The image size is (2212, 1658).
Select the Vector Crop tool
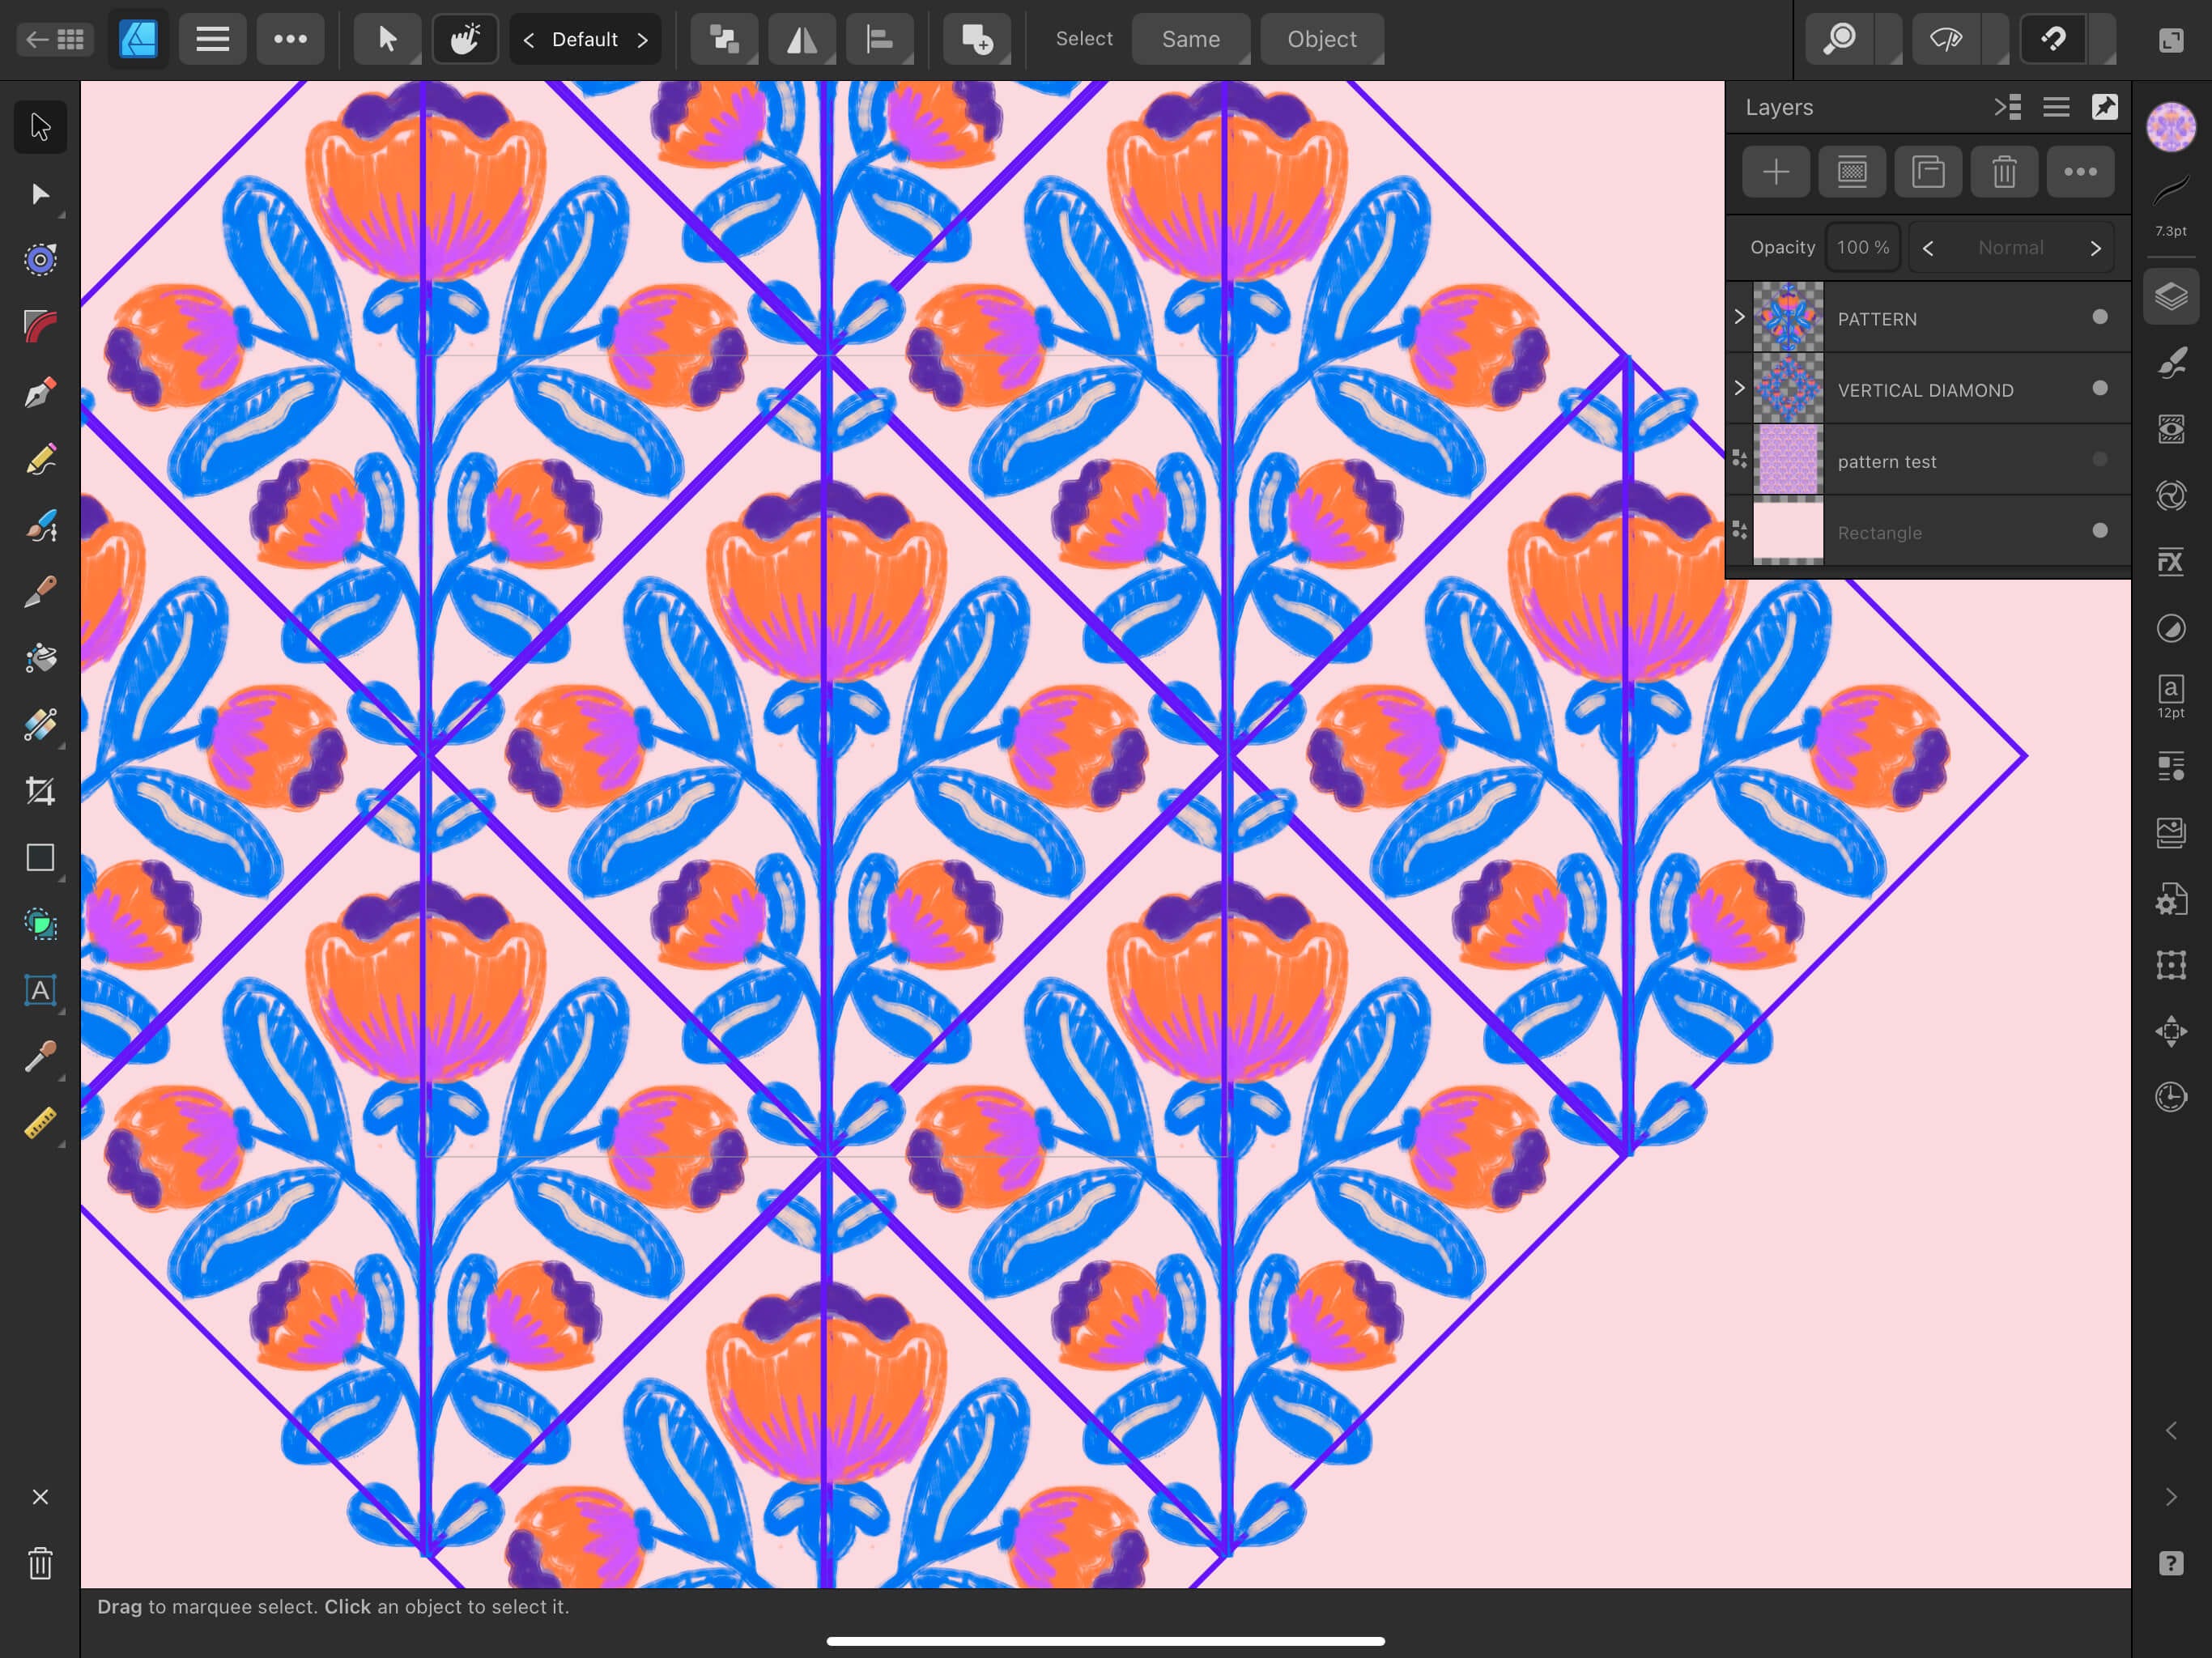click(40, 790)
